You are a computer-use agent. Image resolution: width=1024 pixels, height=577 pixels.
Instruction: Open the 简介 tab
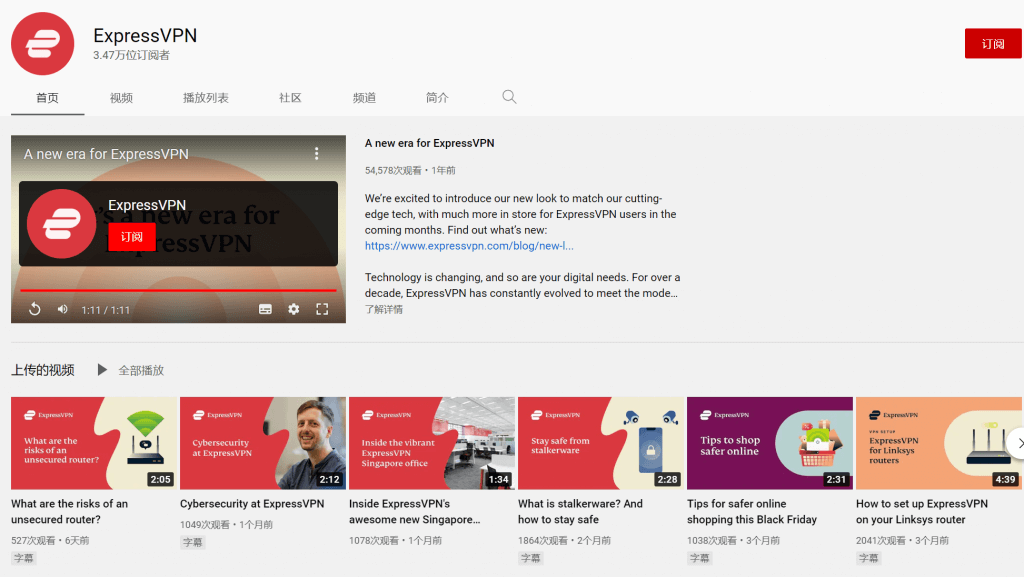click(438, 98)
